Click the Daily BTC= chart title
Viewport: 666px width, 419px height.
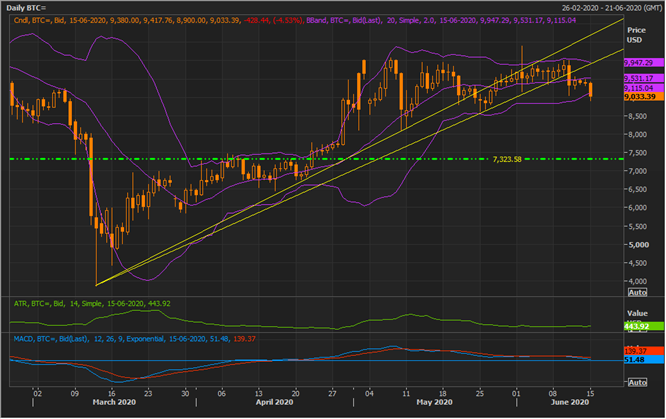pyautogui.click(x=26, y=8)
